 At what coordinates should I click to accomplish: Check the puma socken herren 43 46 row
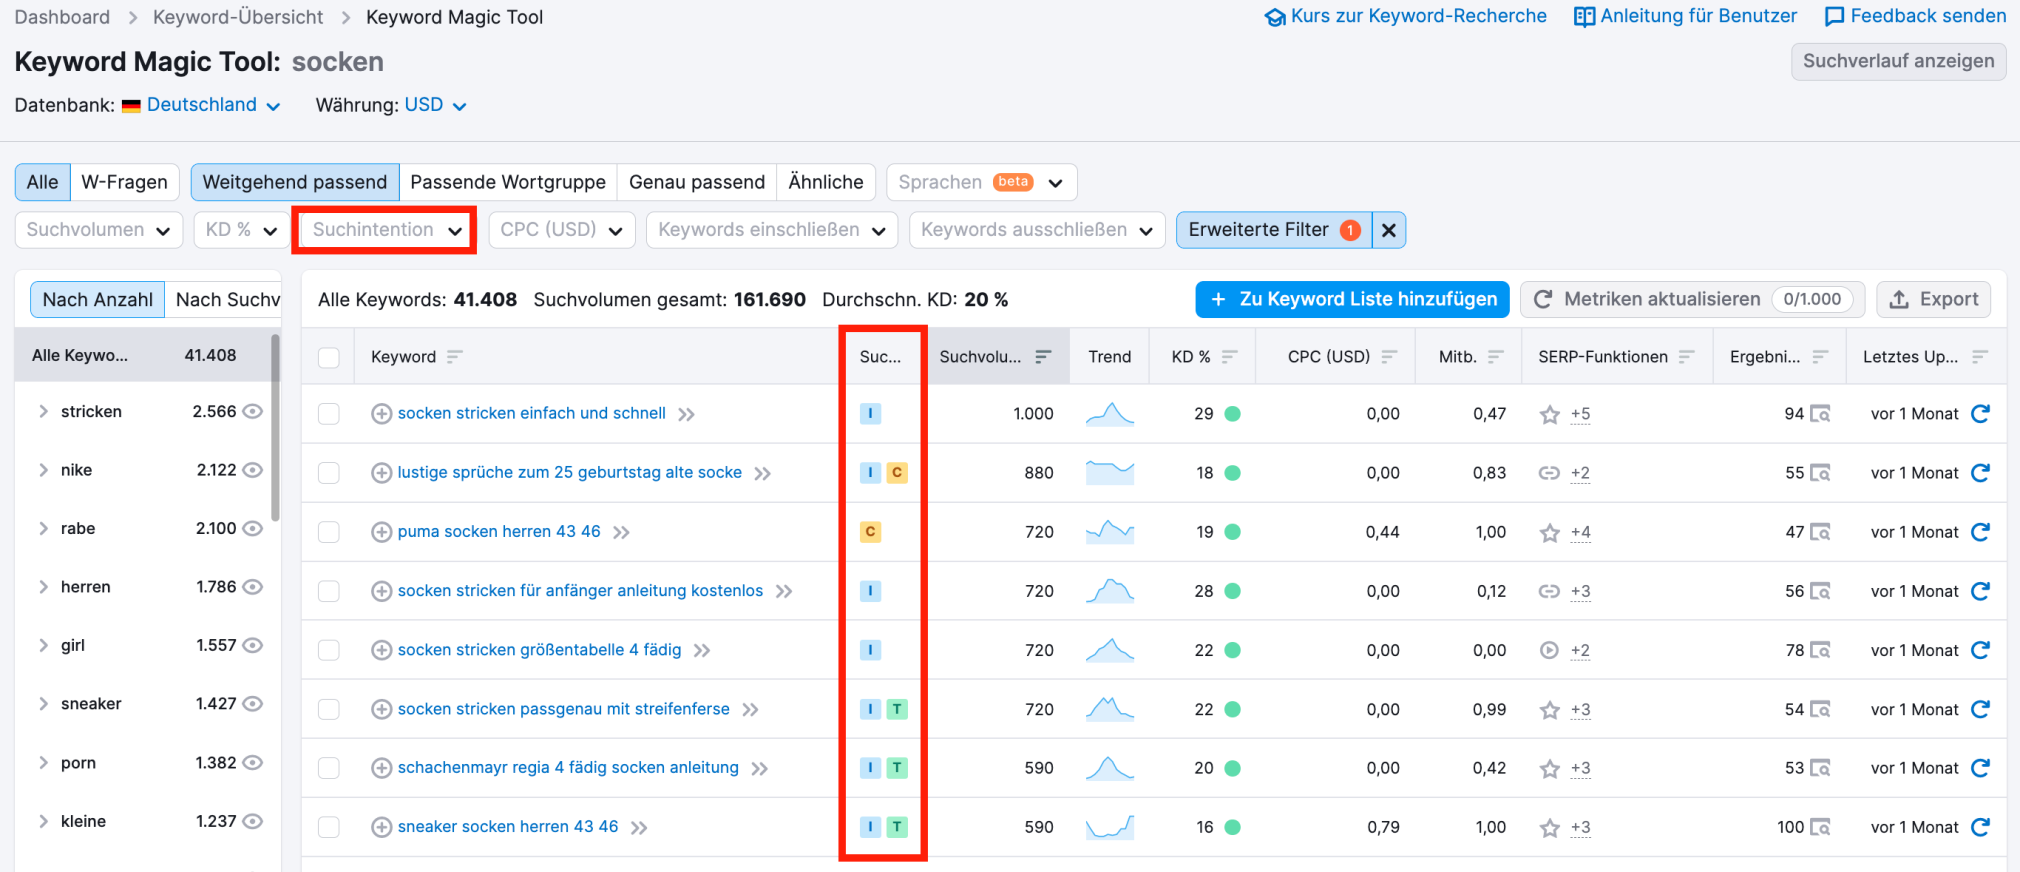329,532
